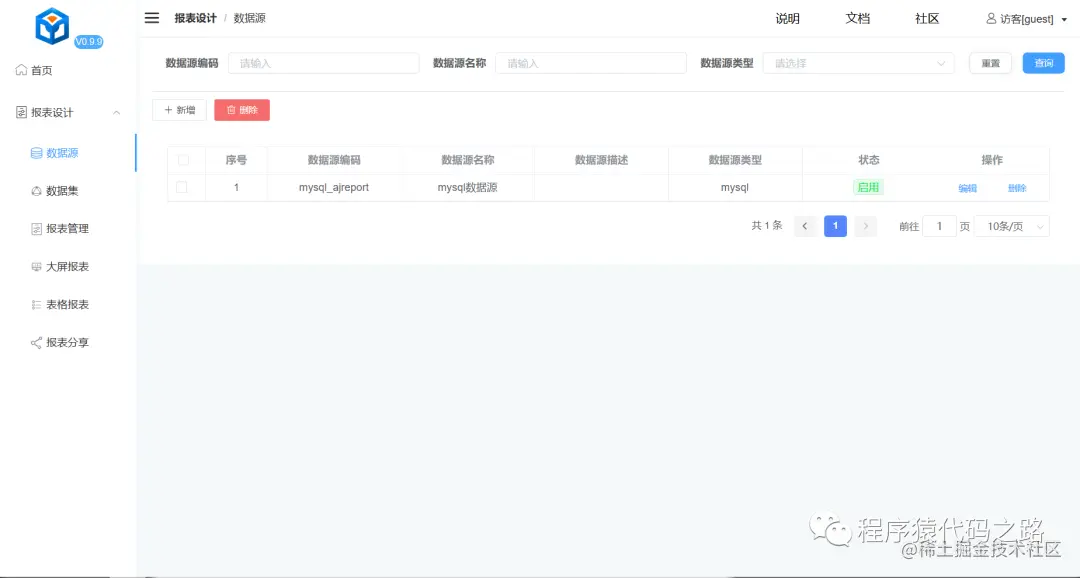Click the 序号 column header
The width and height of the screenshot is (1080, 578).
[x=236, y=160]
